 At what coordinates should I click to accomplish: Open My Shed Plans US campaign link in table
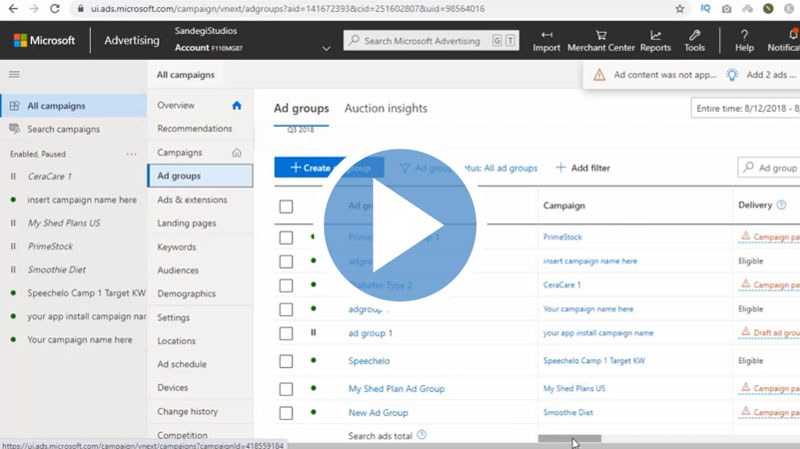pyautogui.click(x=574, y=388)
